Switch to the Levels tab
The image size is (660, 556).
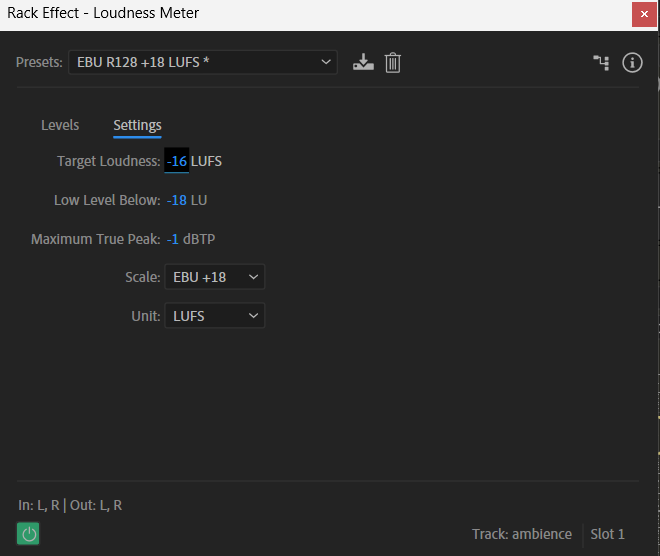60,125
